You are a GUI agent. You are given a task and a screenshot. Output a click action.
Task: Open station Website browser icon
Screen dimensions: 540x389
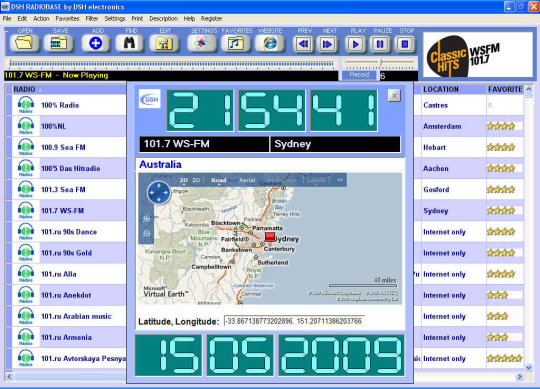pyautogui.click(x=270, y=43)
